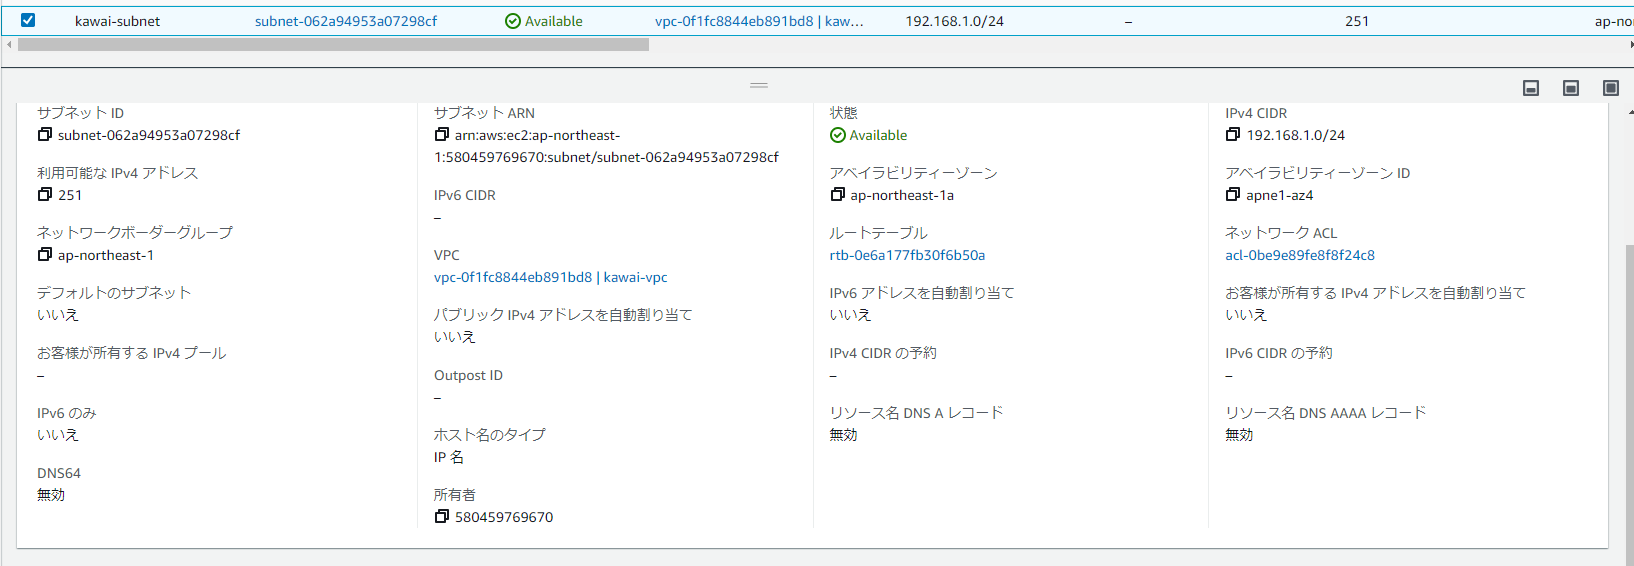Screen dimensions: 1634x566
Task: Click the 251 cell in table row
Action: [x=1357, y=21]
